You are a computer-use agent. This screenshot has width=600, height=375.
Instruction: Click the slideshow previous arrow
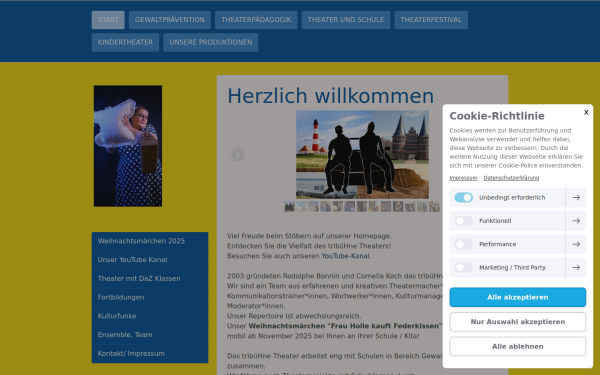(238, 155)
